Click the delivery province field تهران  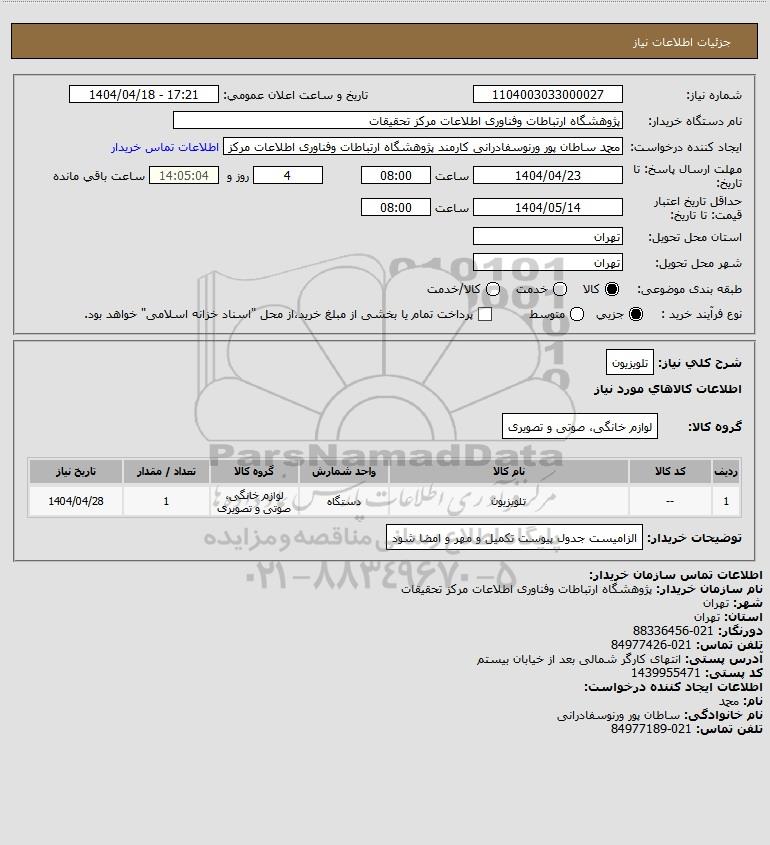click(547, 237)
